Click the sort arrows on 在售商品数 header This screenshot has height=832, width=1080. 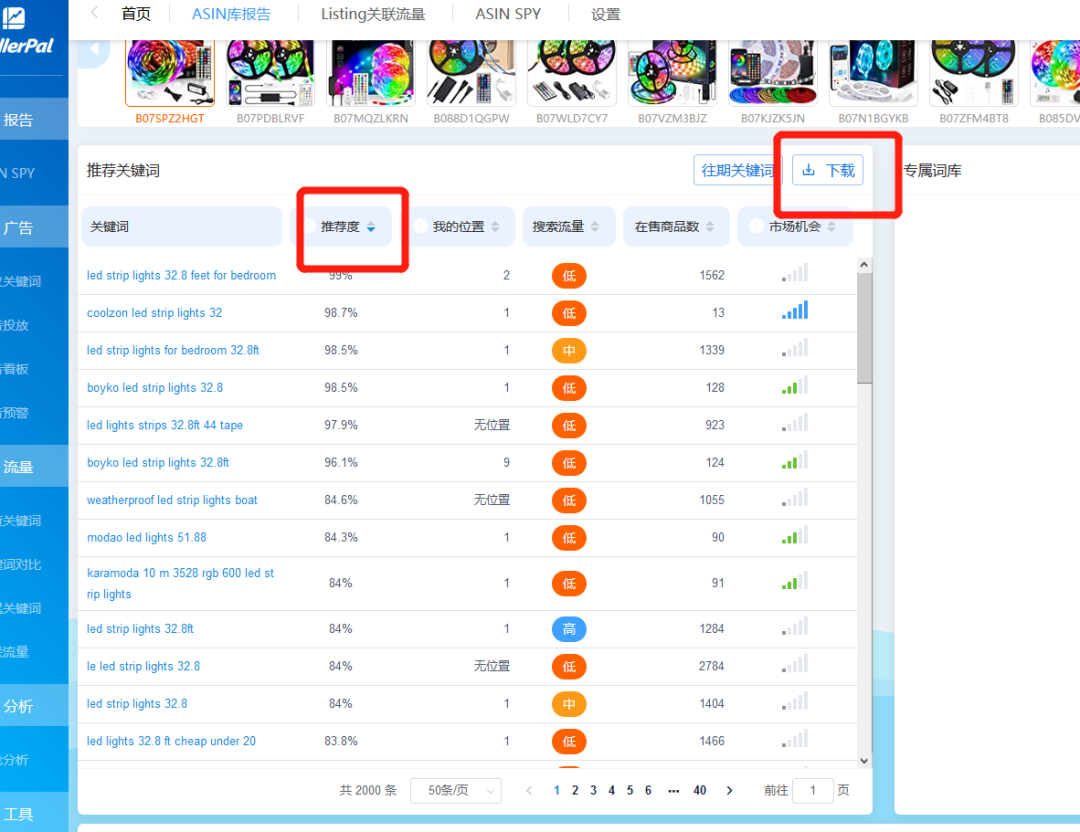click(x=712, y=227)
